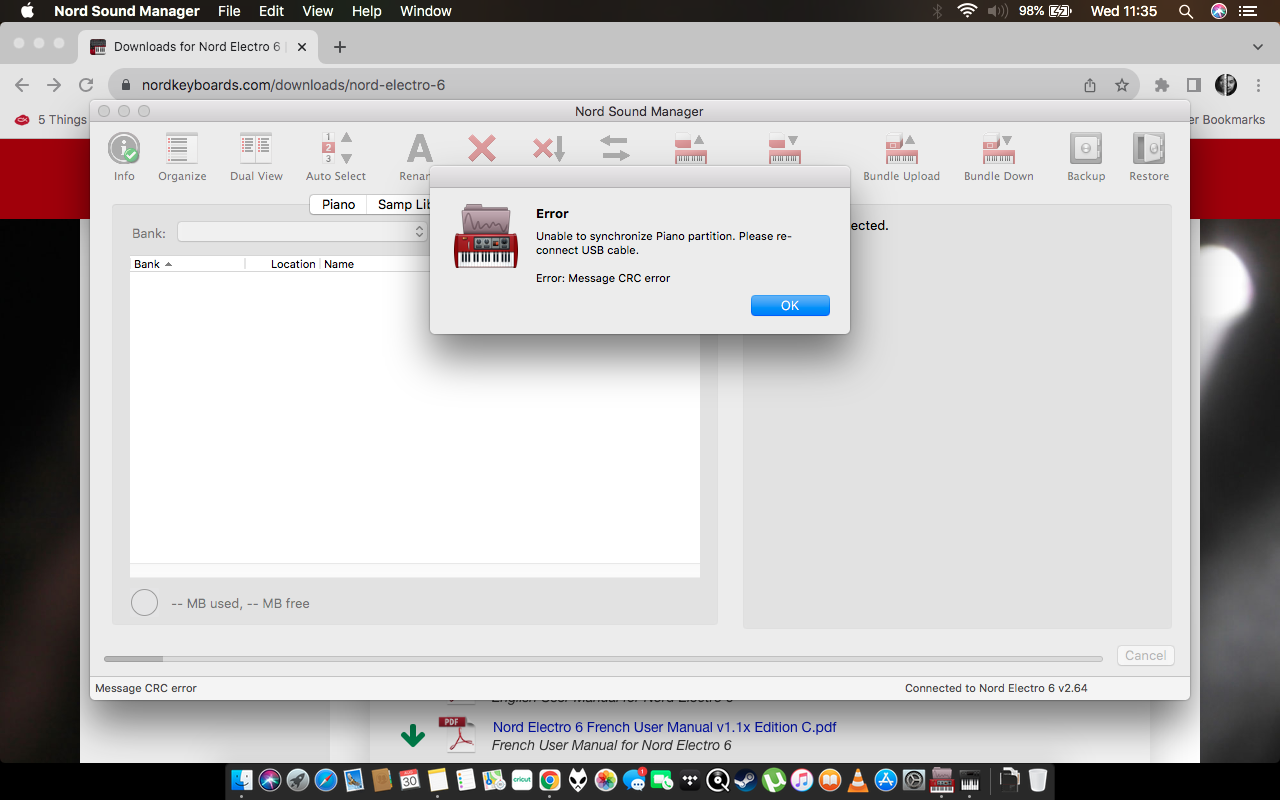1280x800 pixels.
Task: Open the Apple menu
Action: point(27,11)
